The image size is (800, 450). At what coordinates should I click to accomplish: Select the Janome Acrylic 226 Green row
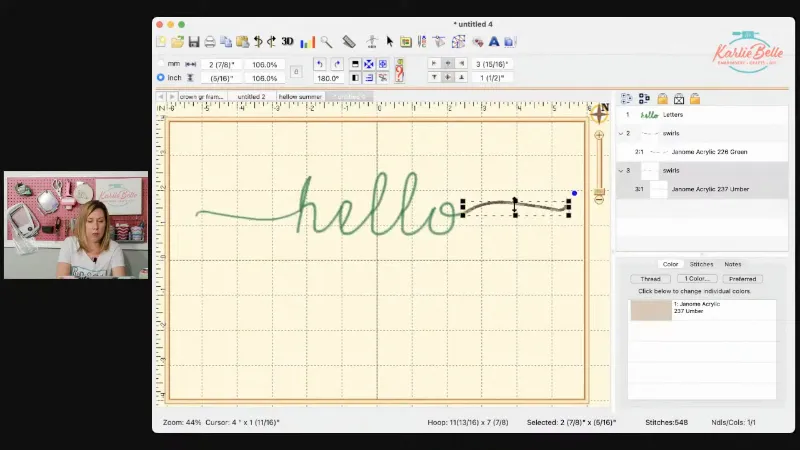point(702,152)
